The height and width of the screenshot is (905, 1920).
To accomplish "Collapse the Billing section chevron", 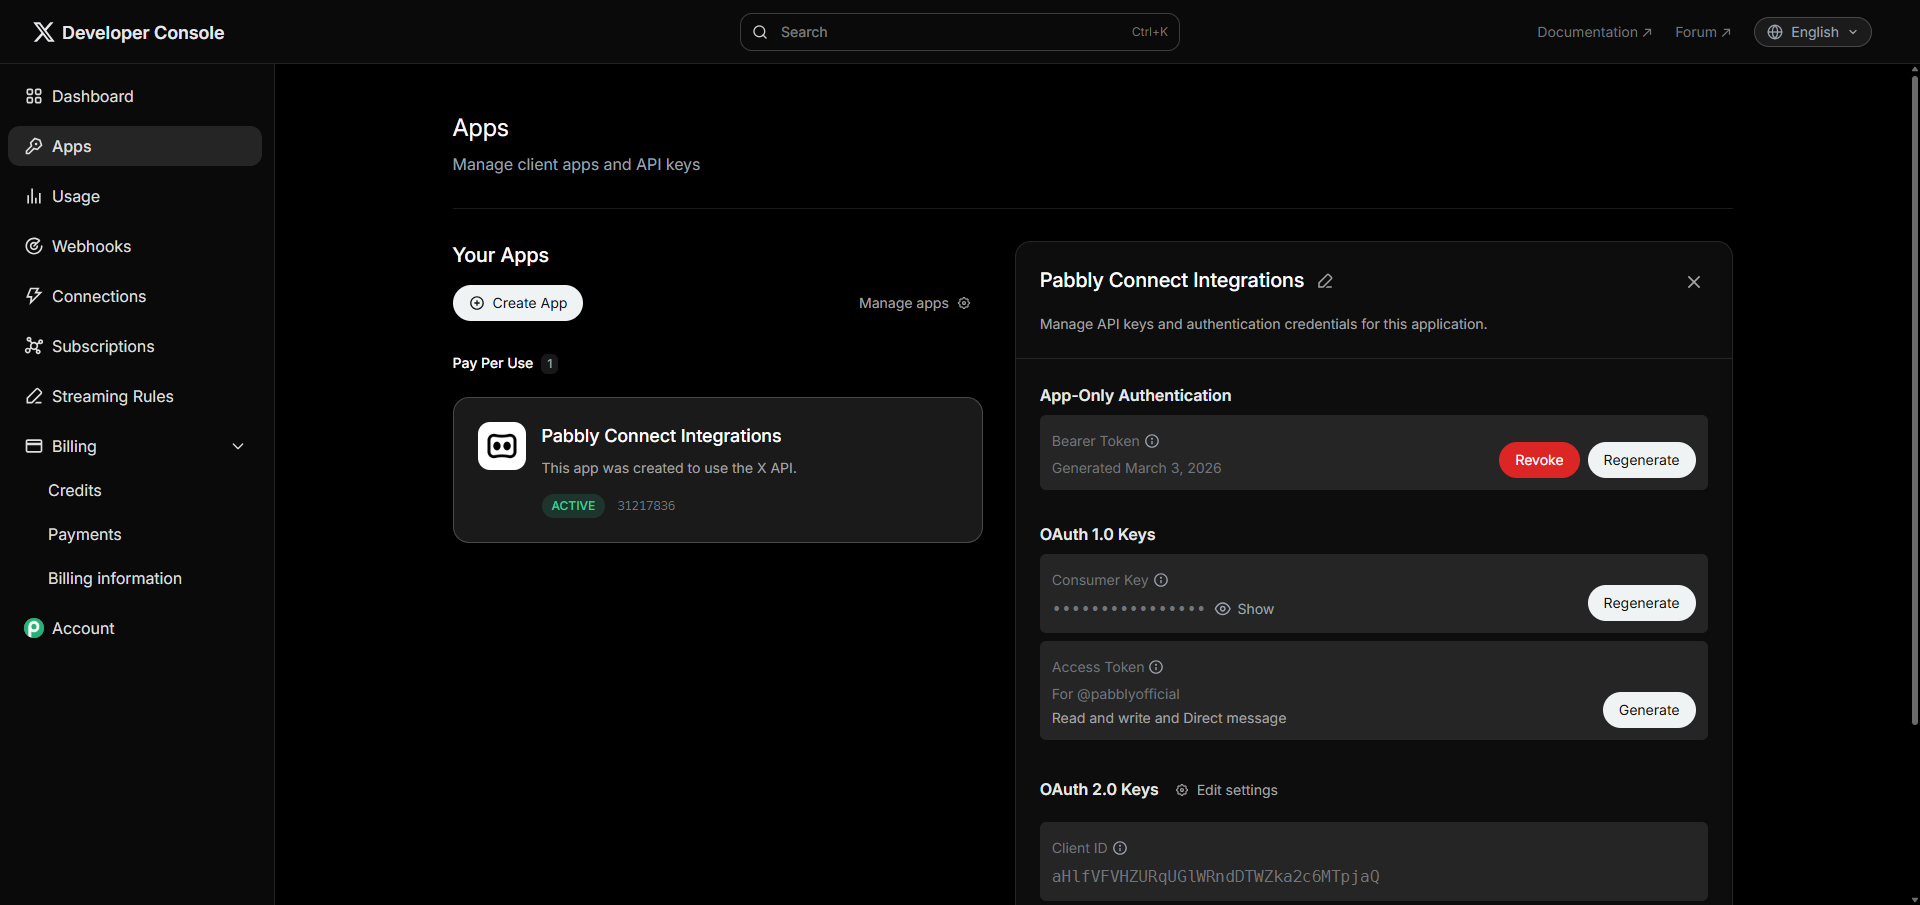I will tap(238, 446).
